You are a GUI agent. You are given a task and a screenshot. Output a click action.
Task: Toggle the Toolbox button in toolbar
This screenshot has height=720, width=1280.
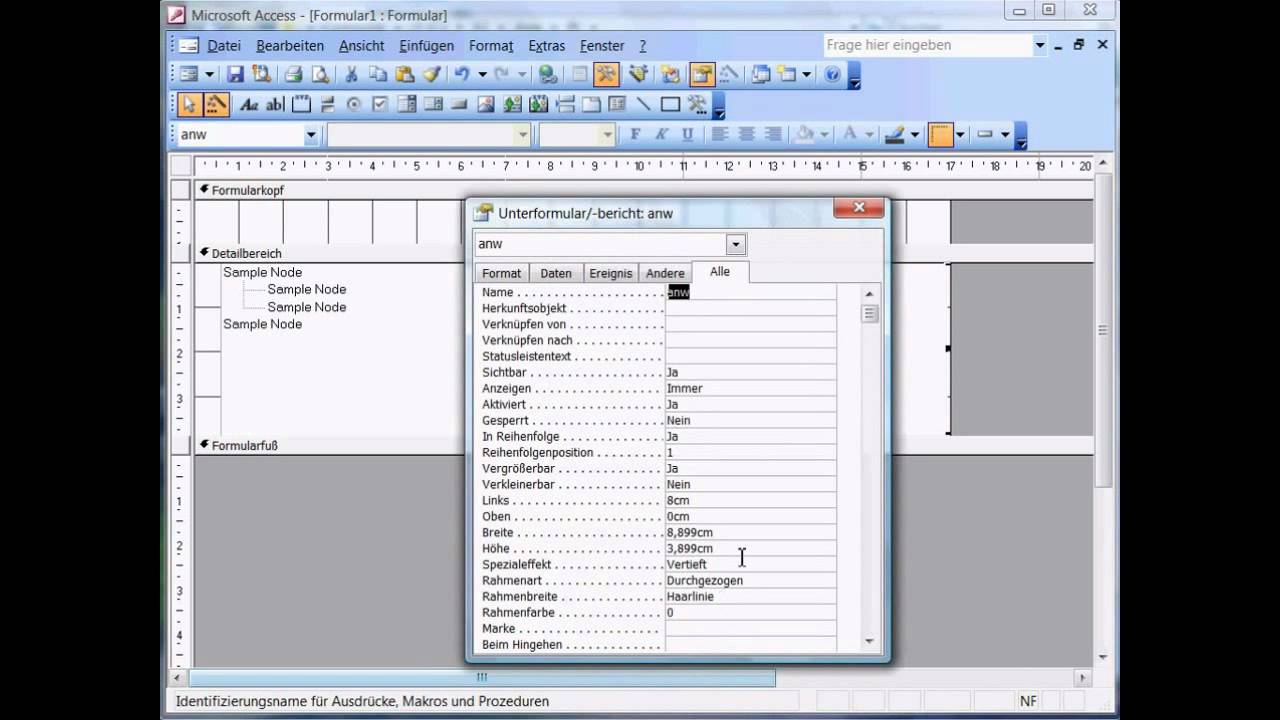(606, 74)
